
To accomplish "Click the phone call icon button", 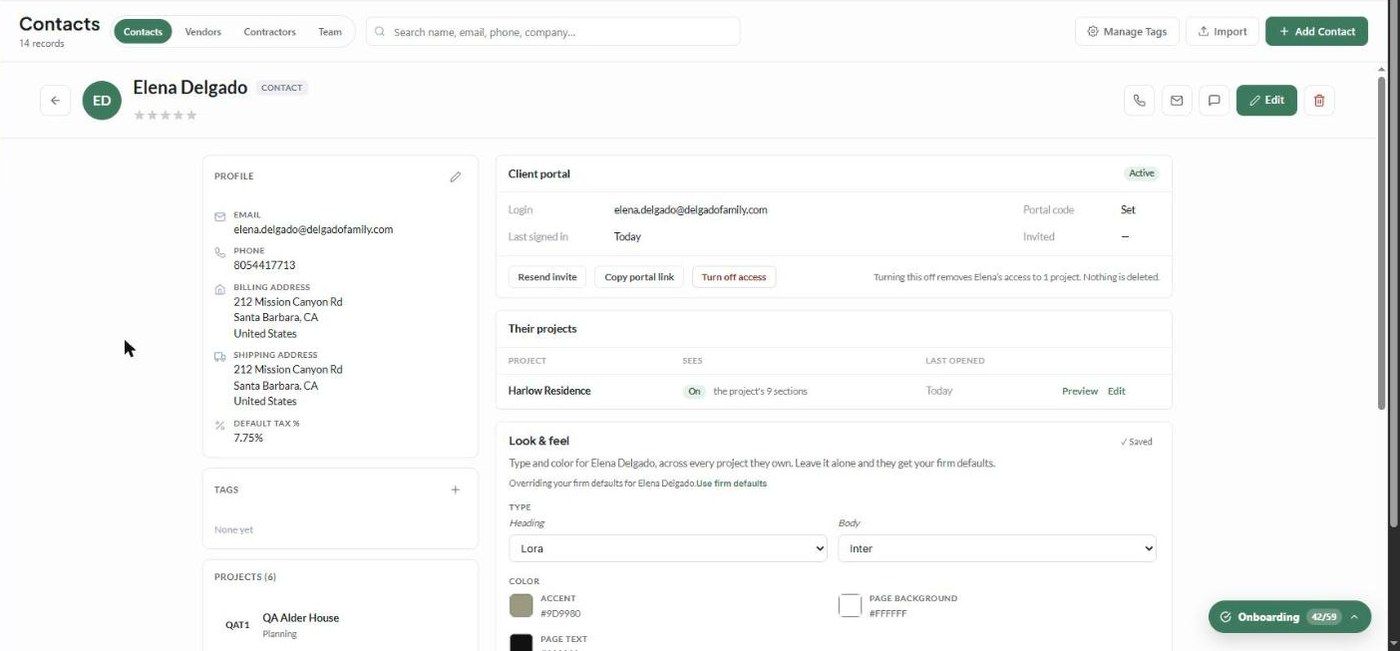I will (x=1139, y=100).
